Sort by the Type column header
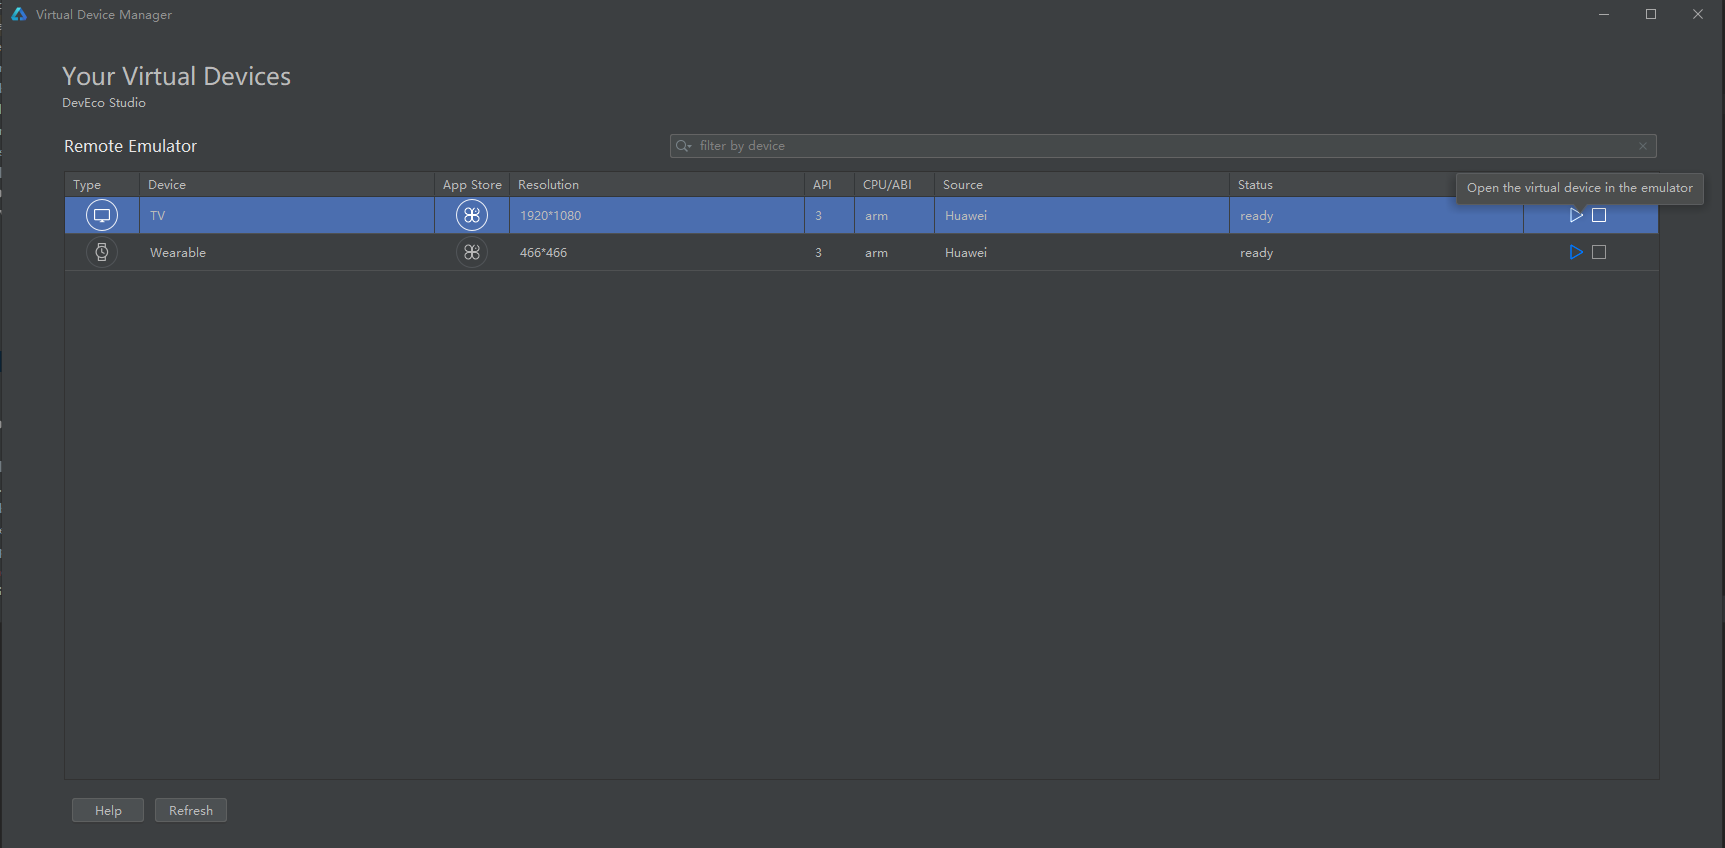This screenshot has width=1725, height=848. tap(102, 185)
